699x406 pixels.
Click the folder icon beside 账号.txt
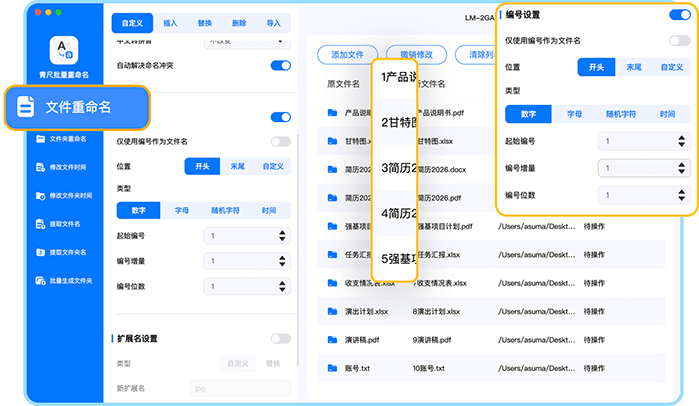332,368
